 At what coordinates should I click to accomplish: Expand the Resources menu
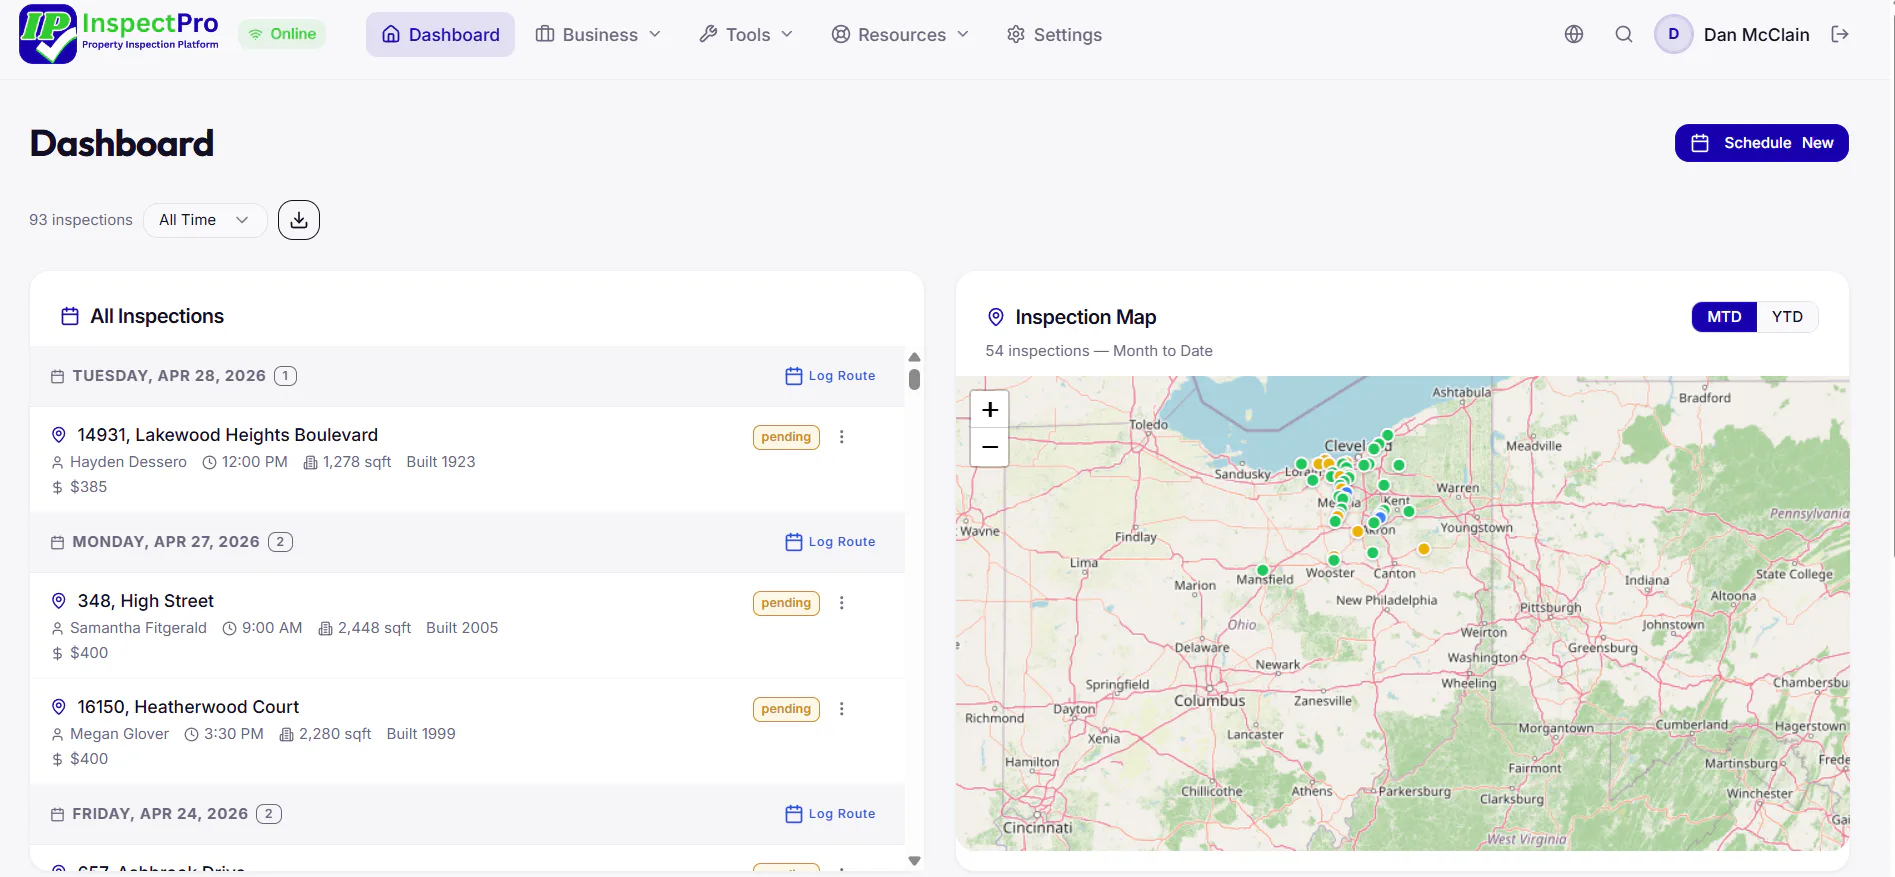click(x=900, y=34)
